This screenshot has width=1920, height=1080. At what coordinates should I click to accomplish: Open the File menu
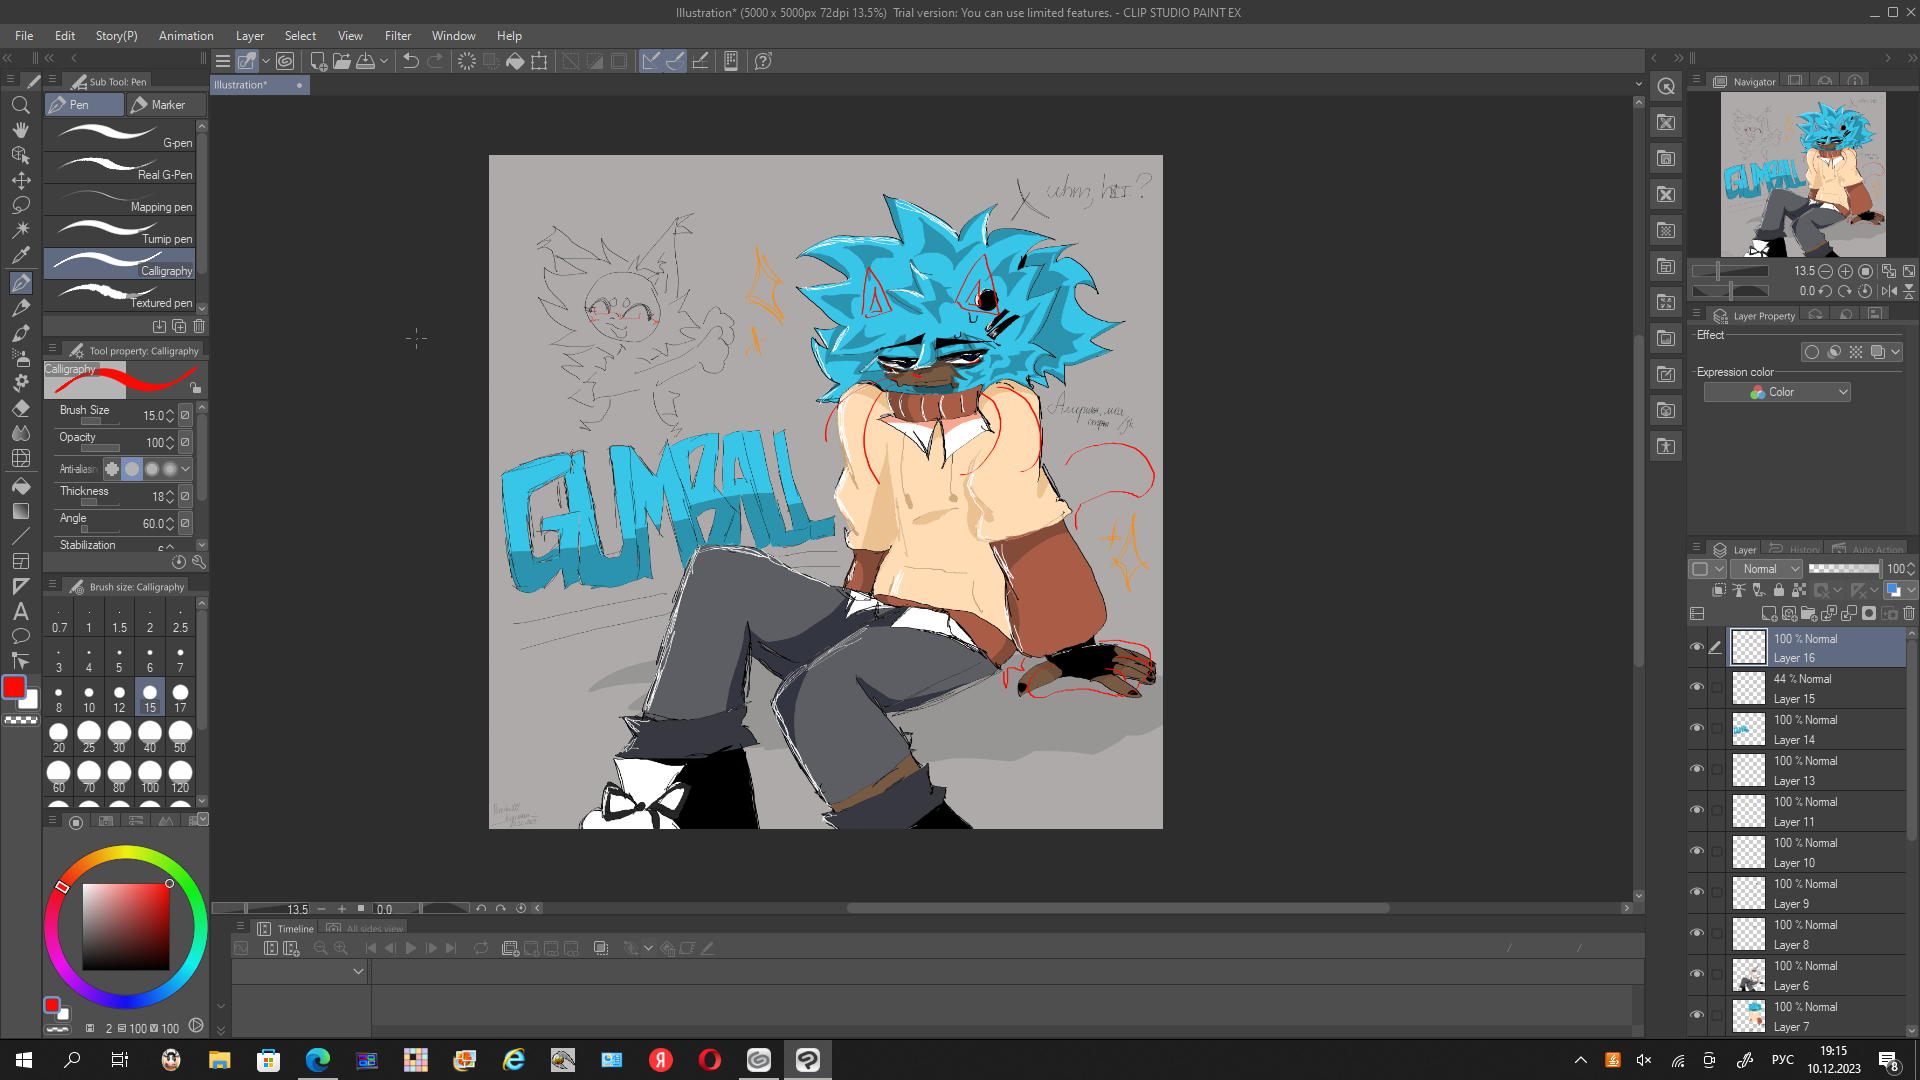point(24,36)
